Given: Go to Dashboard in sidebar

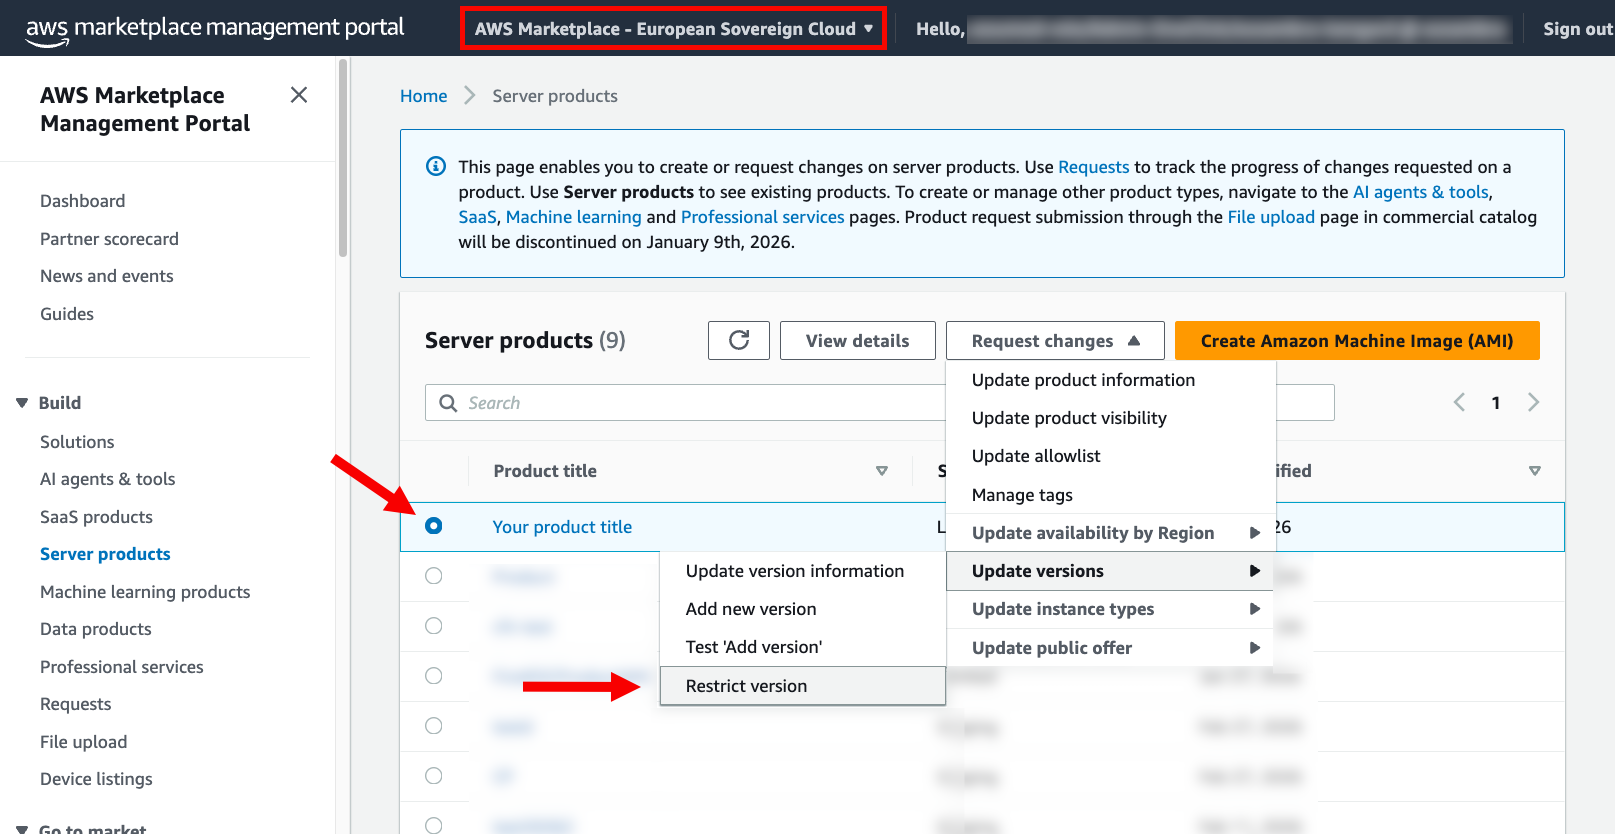Looking at the screenshot, I should point(83,201).
